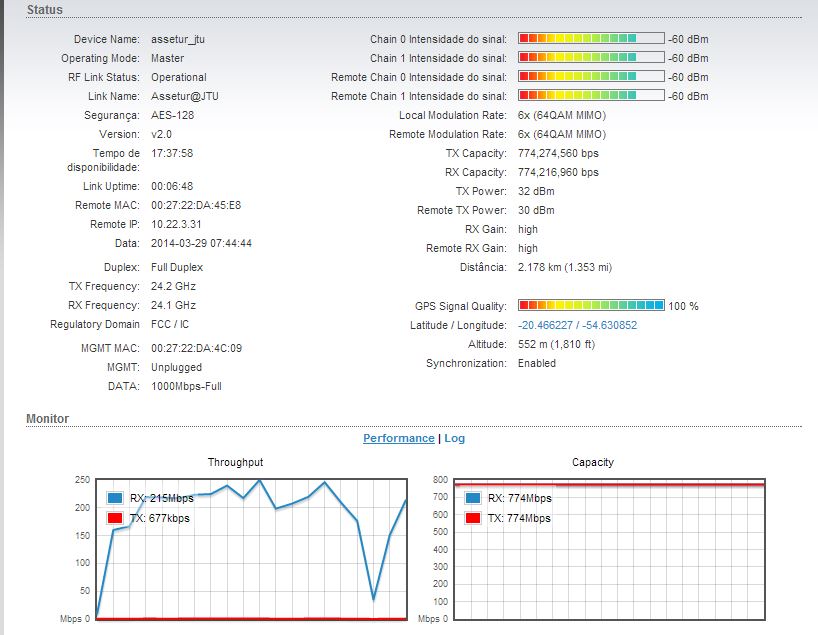818x635 pixels.
Task: Click the red TX swatch in Throughput legend
Action: click(115, 518)
